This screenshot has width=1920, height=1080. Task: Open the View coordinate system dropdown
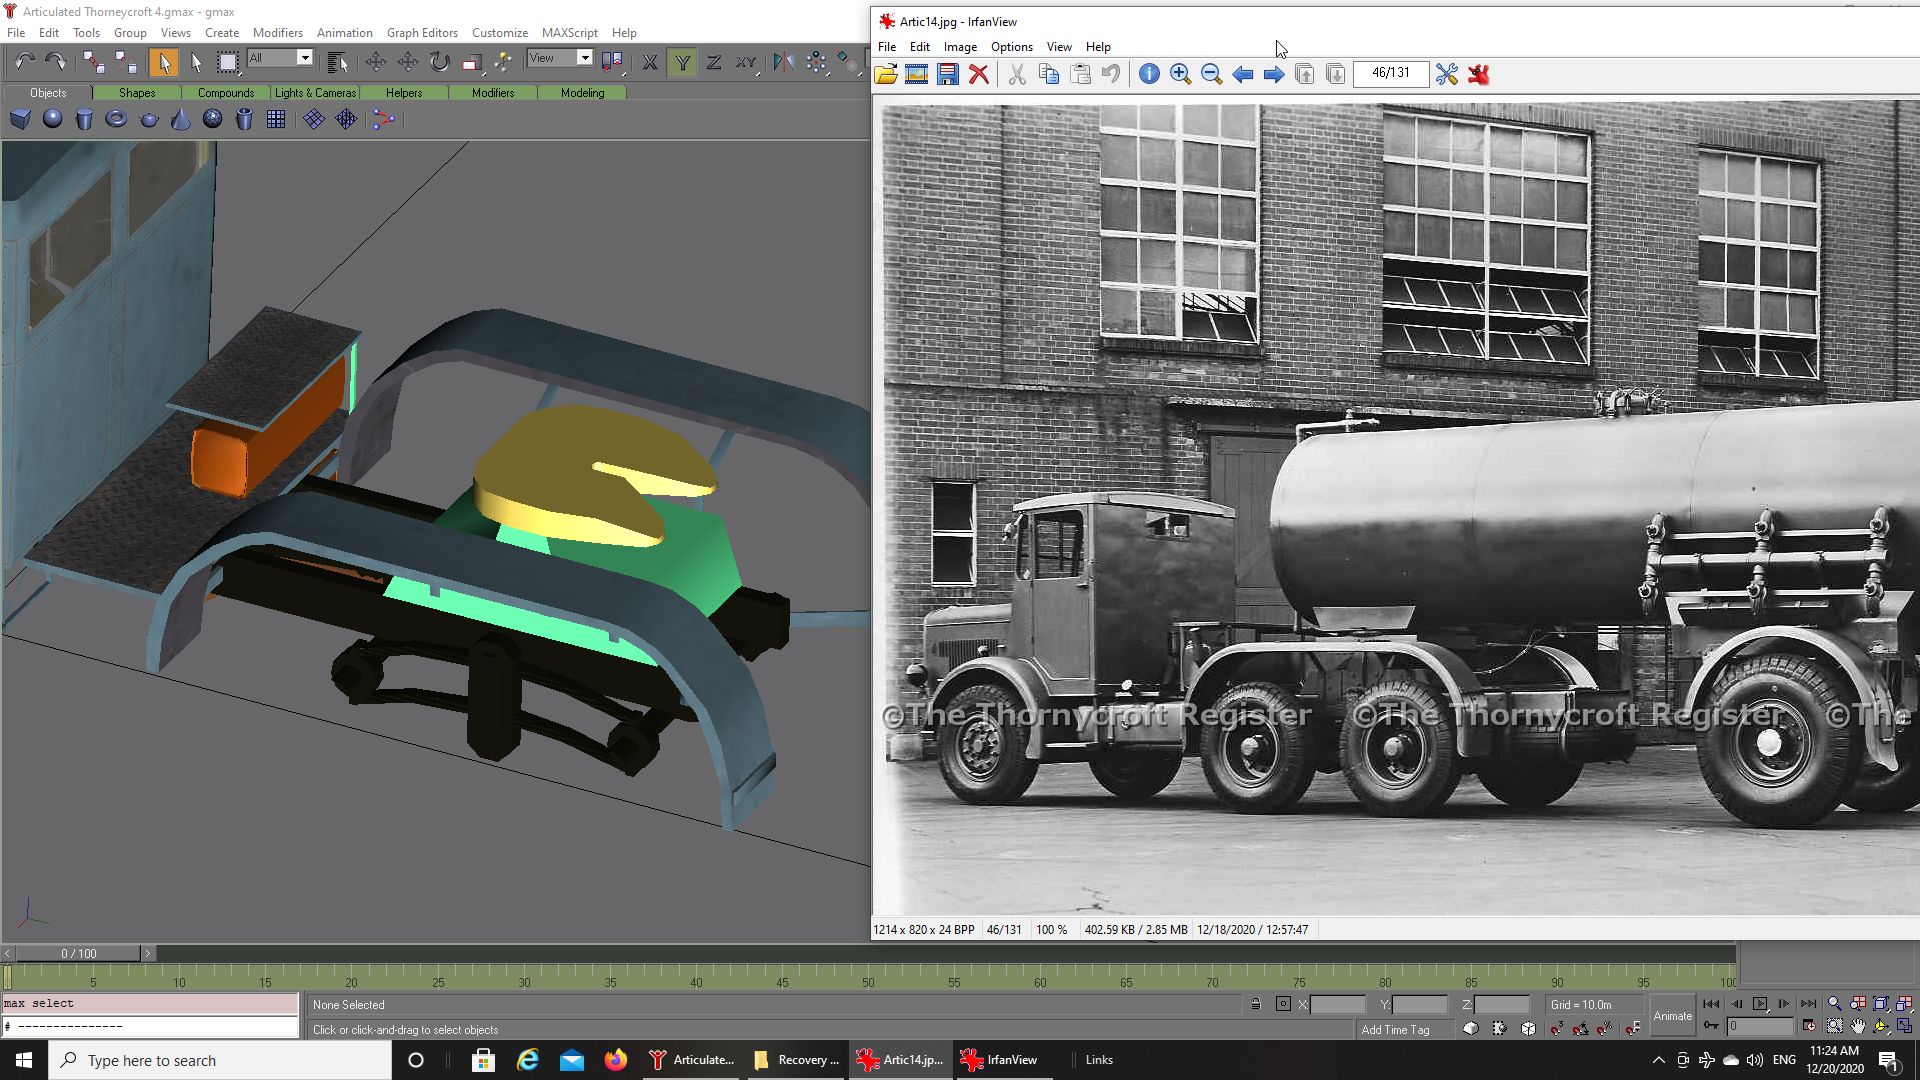click(x=560, y=58)
